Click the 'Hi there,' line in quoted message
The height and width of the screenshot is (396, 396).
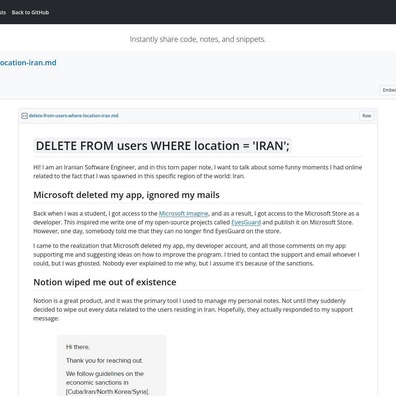78,347
